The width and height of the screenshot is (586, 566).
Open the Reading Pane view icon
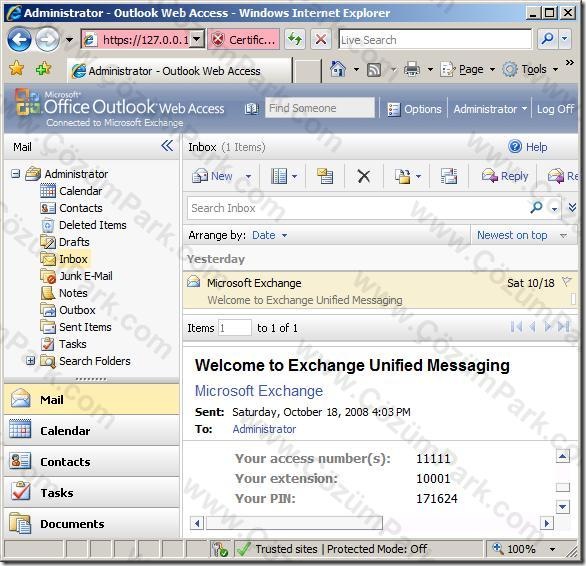coord(279,176)
